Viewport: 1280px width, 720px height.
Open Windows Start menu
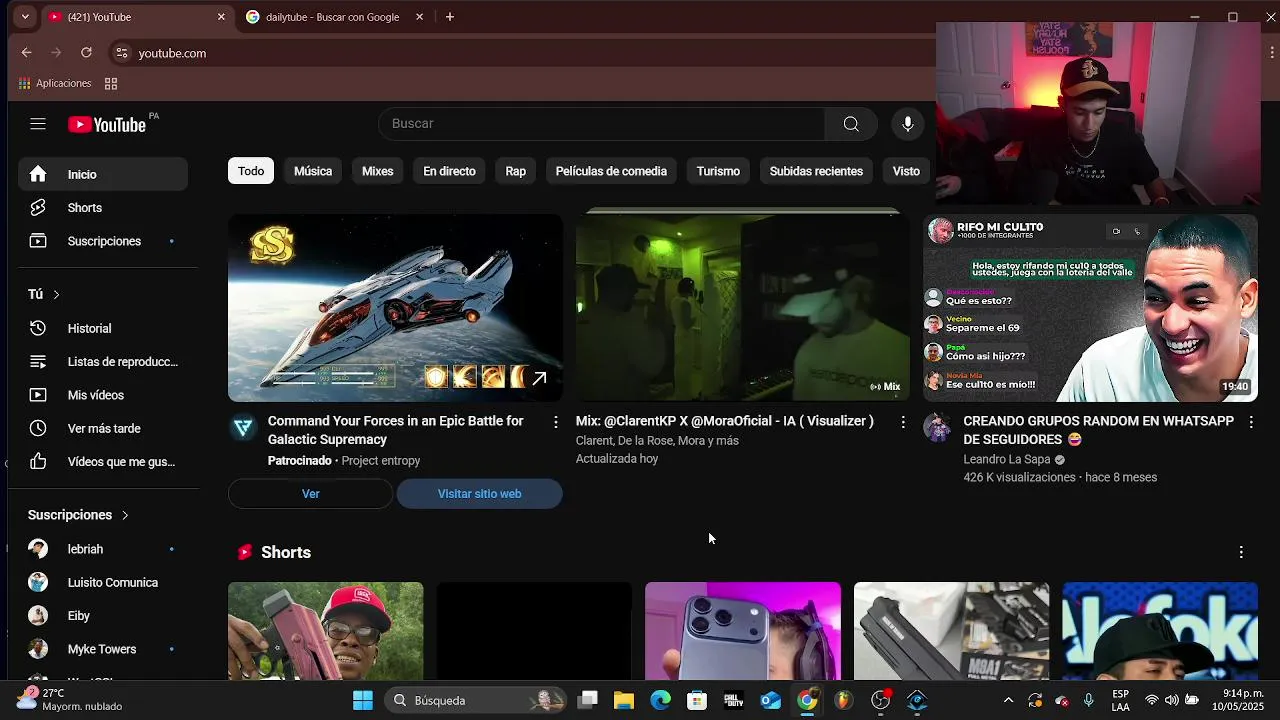click(x=363, y=700)
